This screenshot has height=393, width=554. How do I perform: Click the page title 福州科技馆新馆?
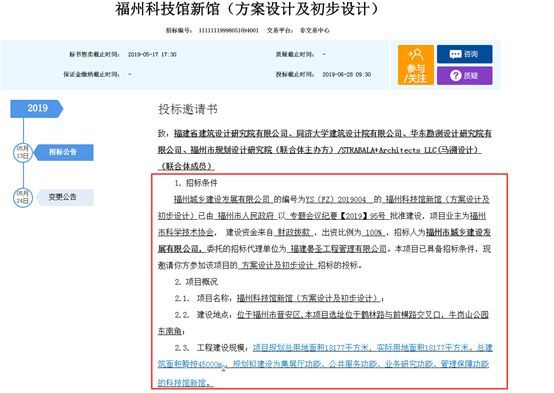coord(247,9)
